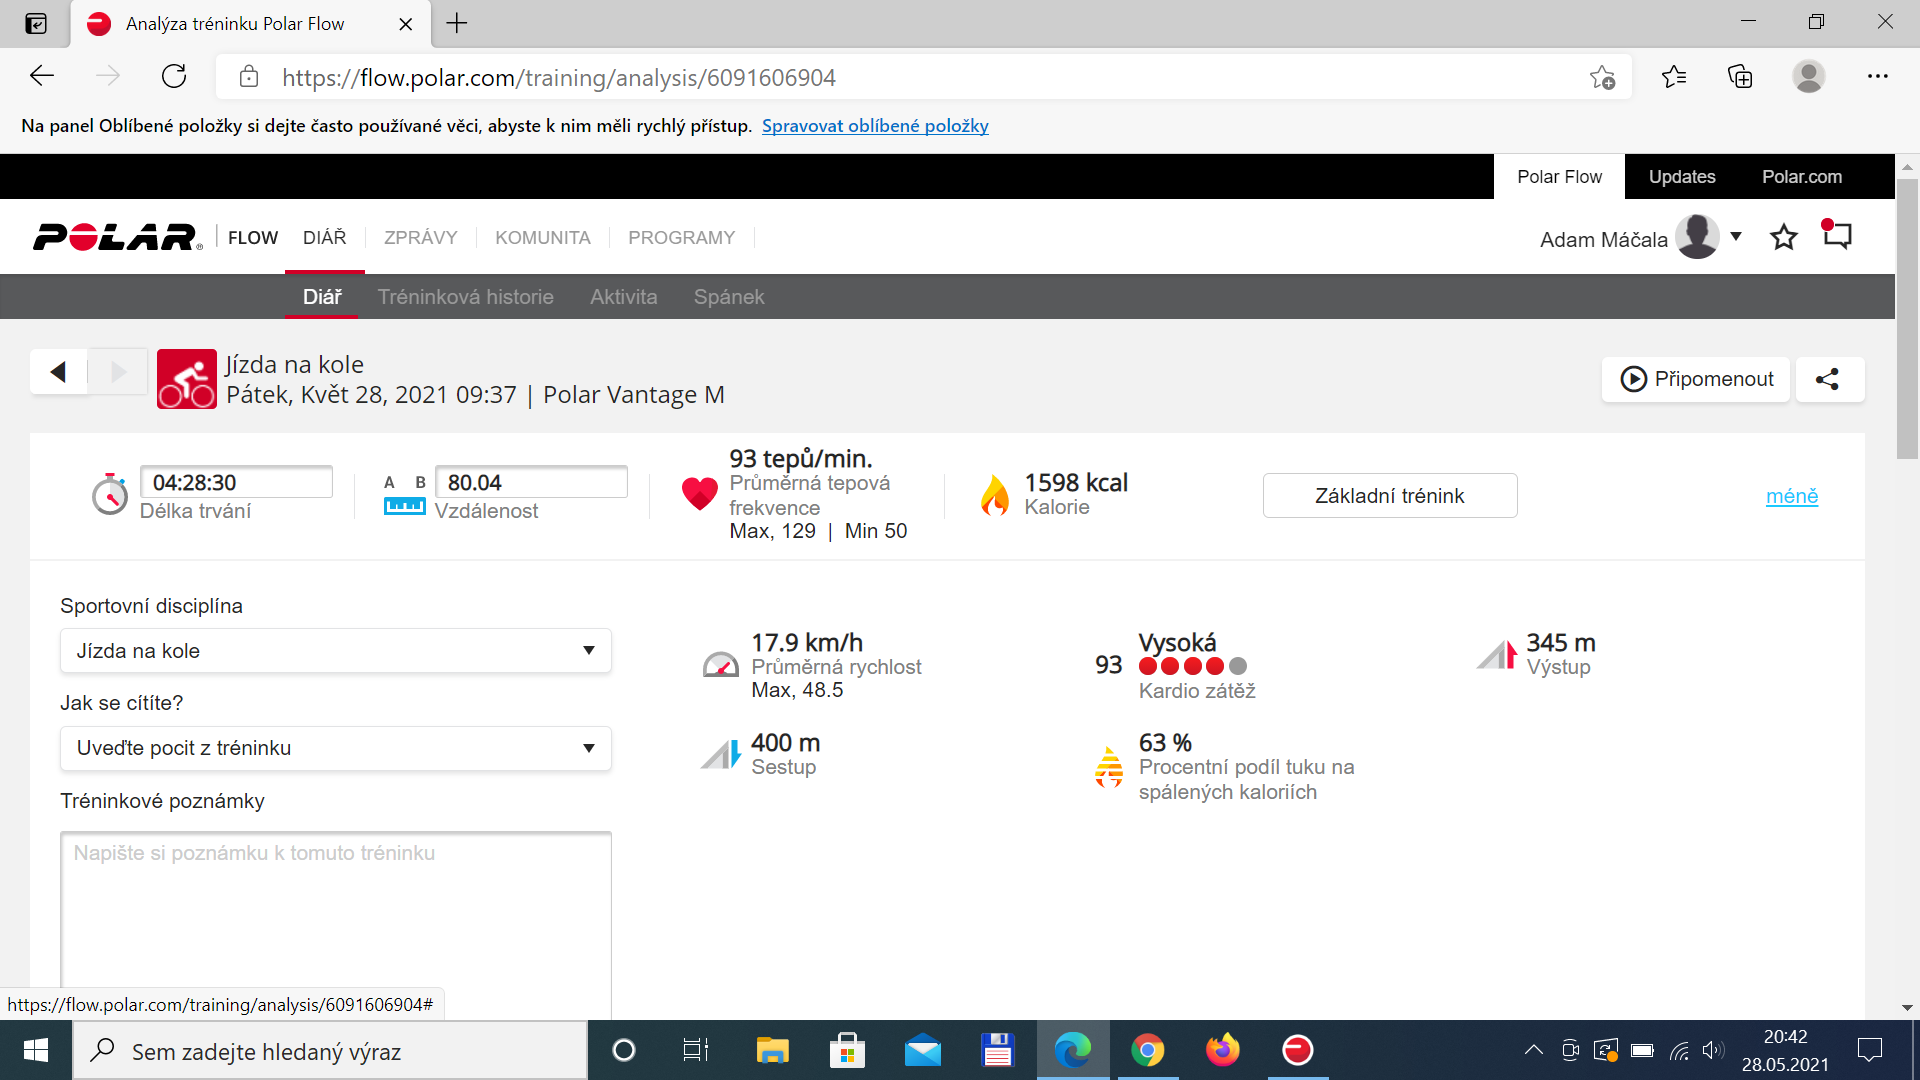Click the favorites star next to user name
The height and width of the screenshot is (1080, 1920).
(x=1783, y=237)
